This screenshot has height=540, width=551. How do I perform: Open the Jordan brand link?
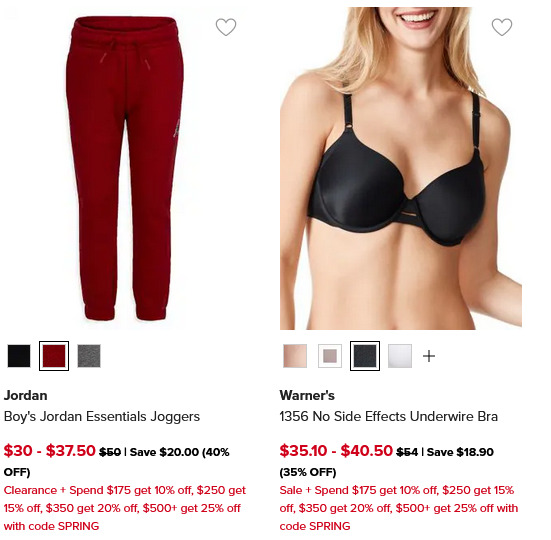(x=25, y=396)
